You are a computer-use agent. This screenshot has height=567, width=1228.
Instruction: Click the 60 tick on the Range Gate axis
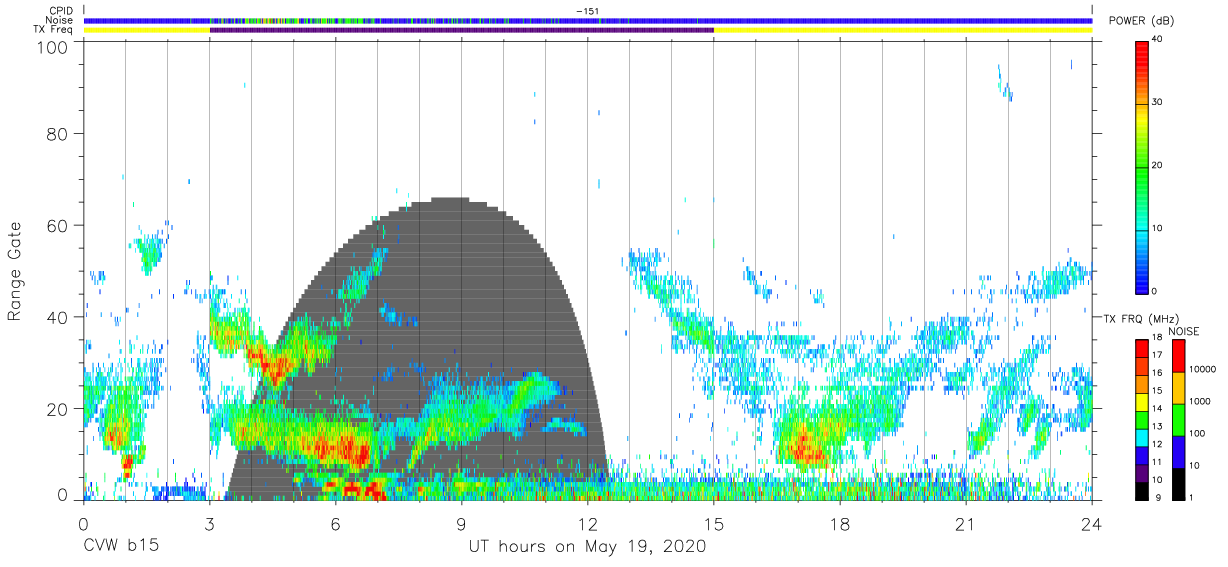58,225
